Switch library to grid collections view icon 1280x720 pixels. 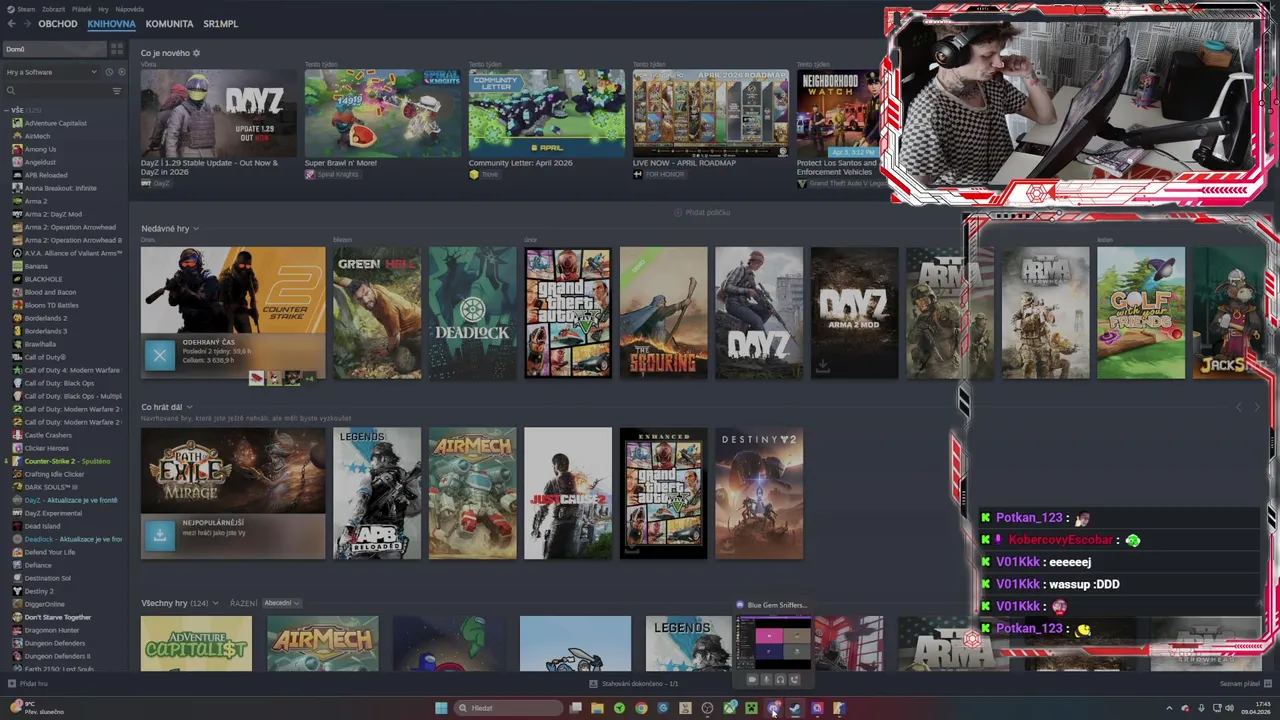pos(117,49)
